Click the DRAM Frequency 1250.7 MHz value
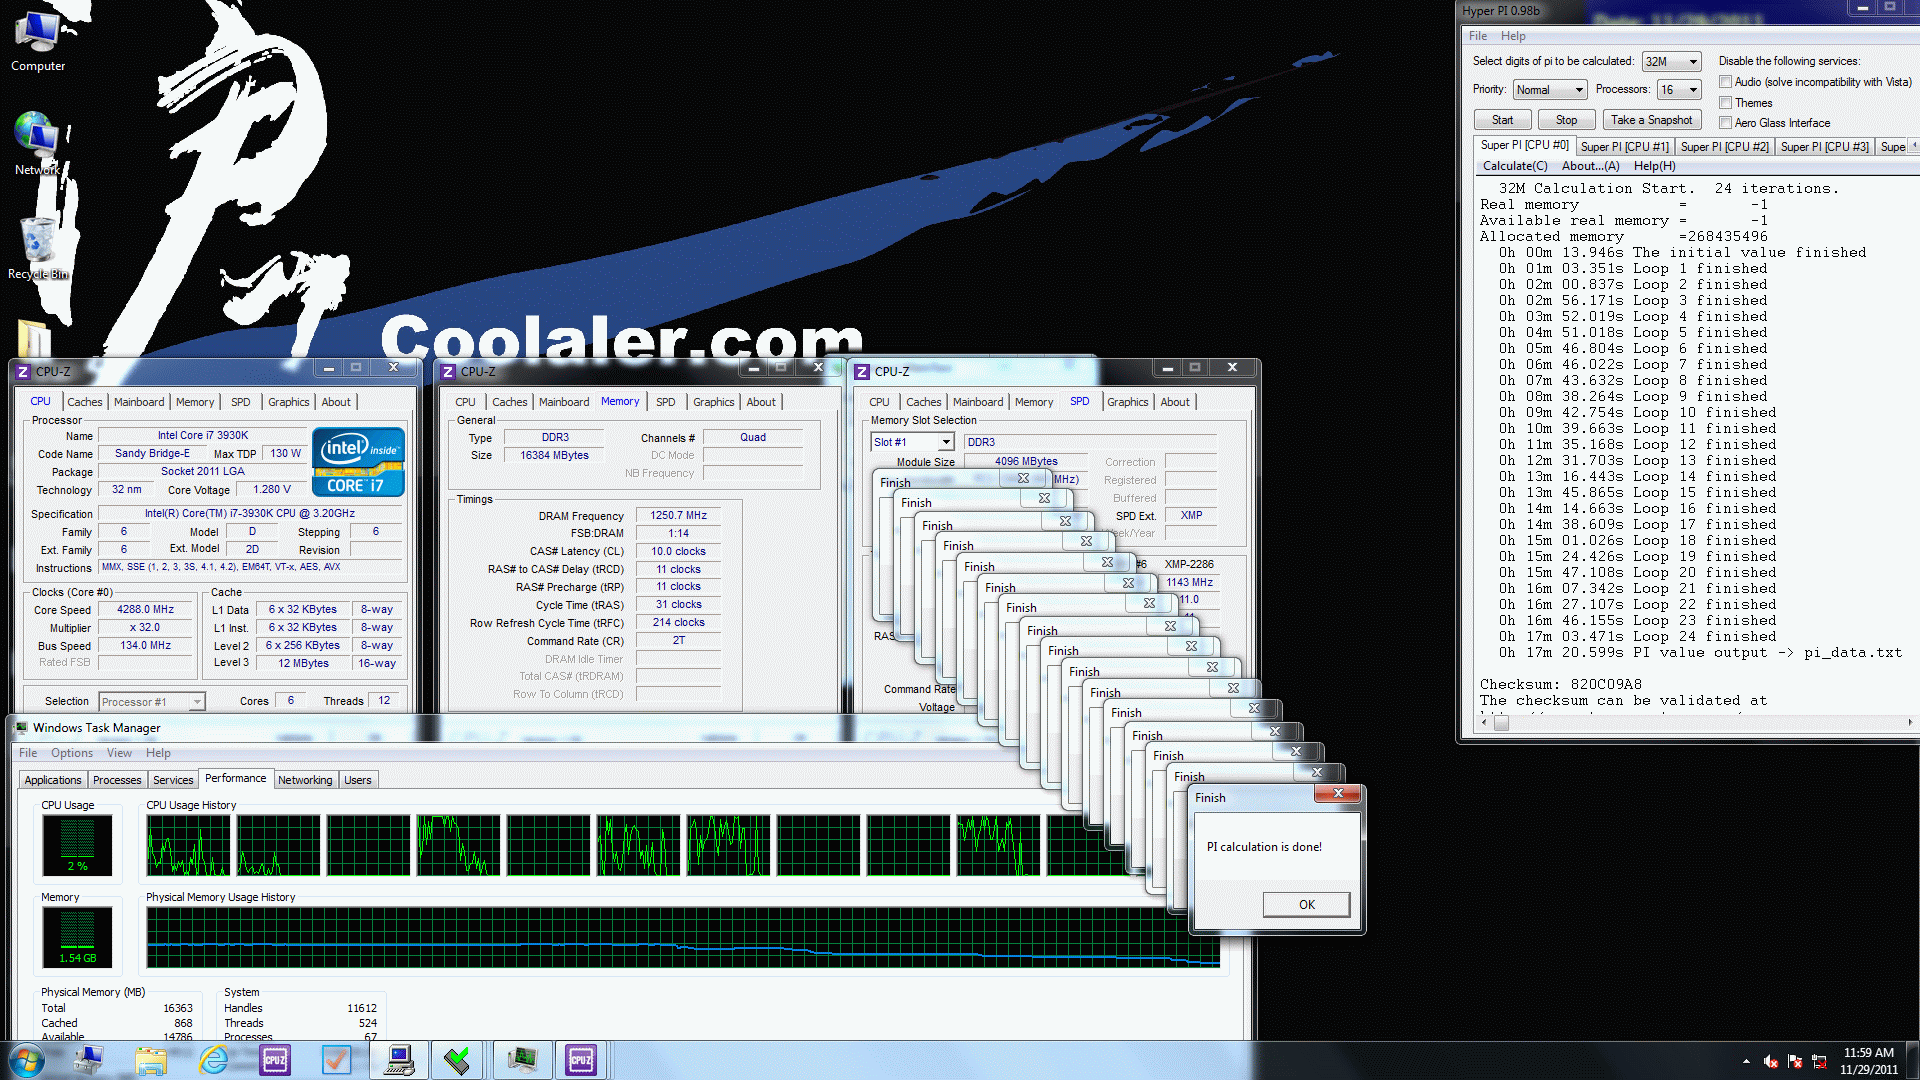This screenshot has height=1080, width=1920. (678, 516)
